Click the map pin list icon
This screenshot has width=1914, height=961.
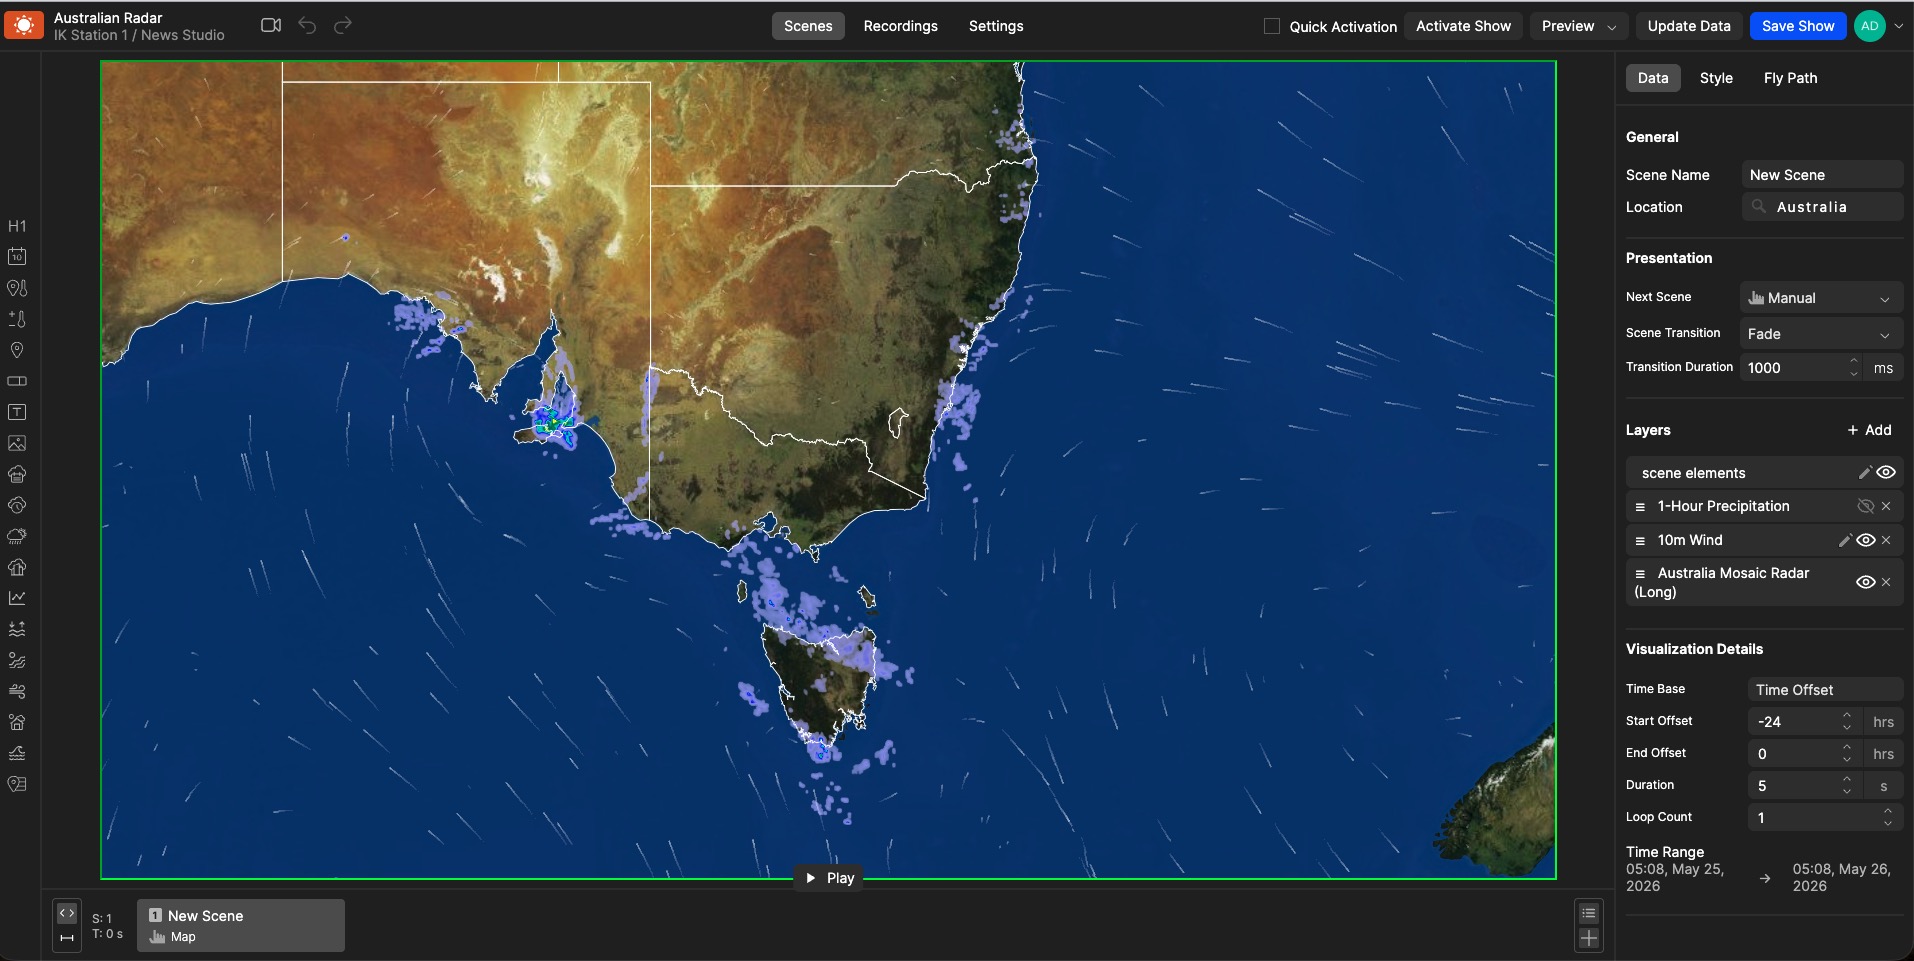point(17,784)
